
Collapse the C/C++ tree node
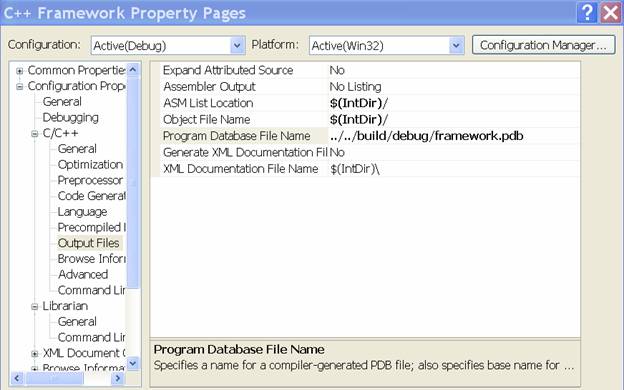(x=35, y=134)
